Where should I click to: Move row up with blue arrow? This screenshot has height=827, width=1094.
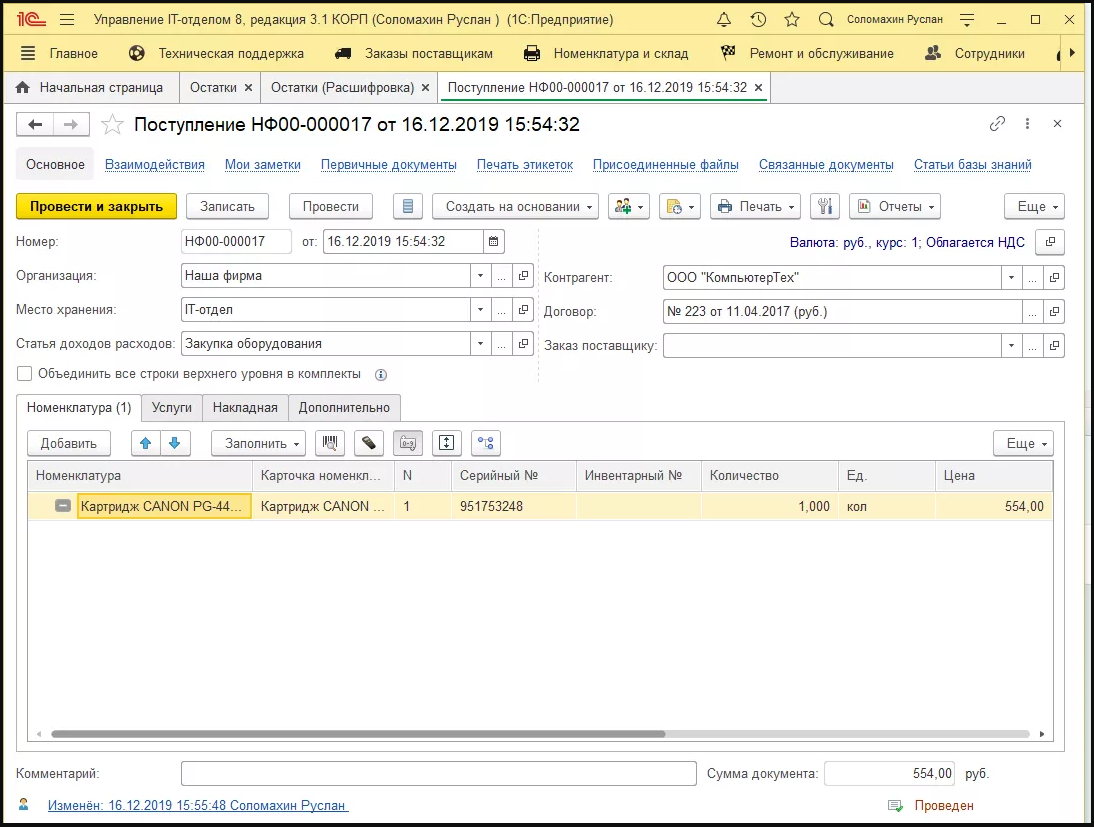coord(146,443)
